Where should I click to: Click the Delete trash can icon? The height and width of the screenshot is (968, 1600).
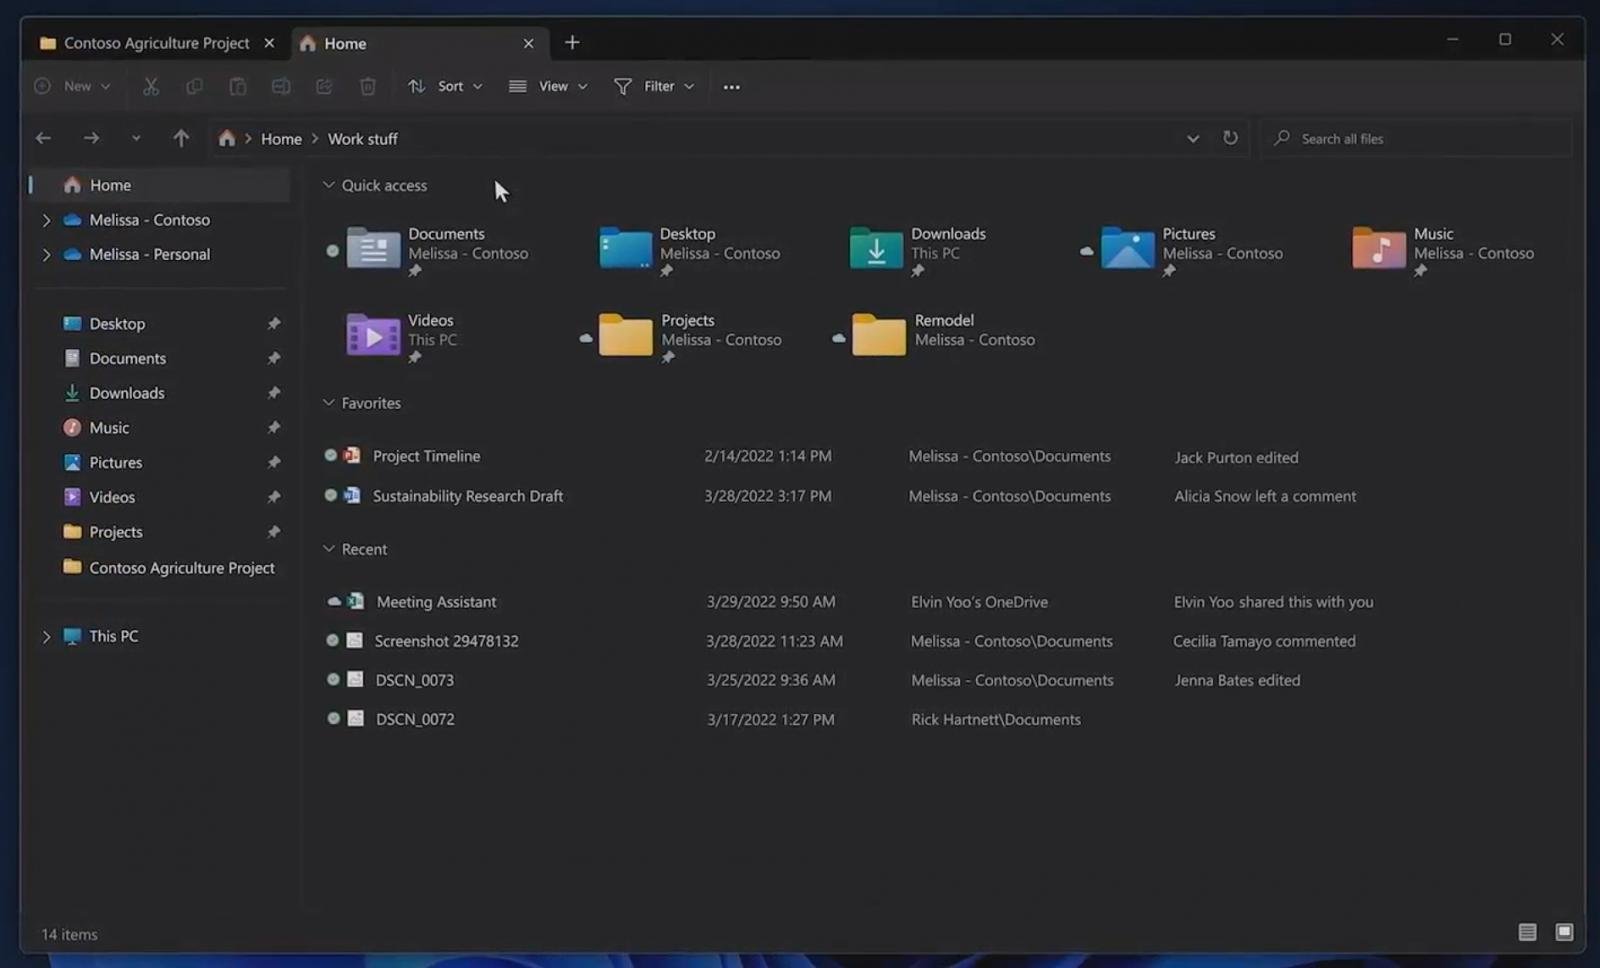368,87
